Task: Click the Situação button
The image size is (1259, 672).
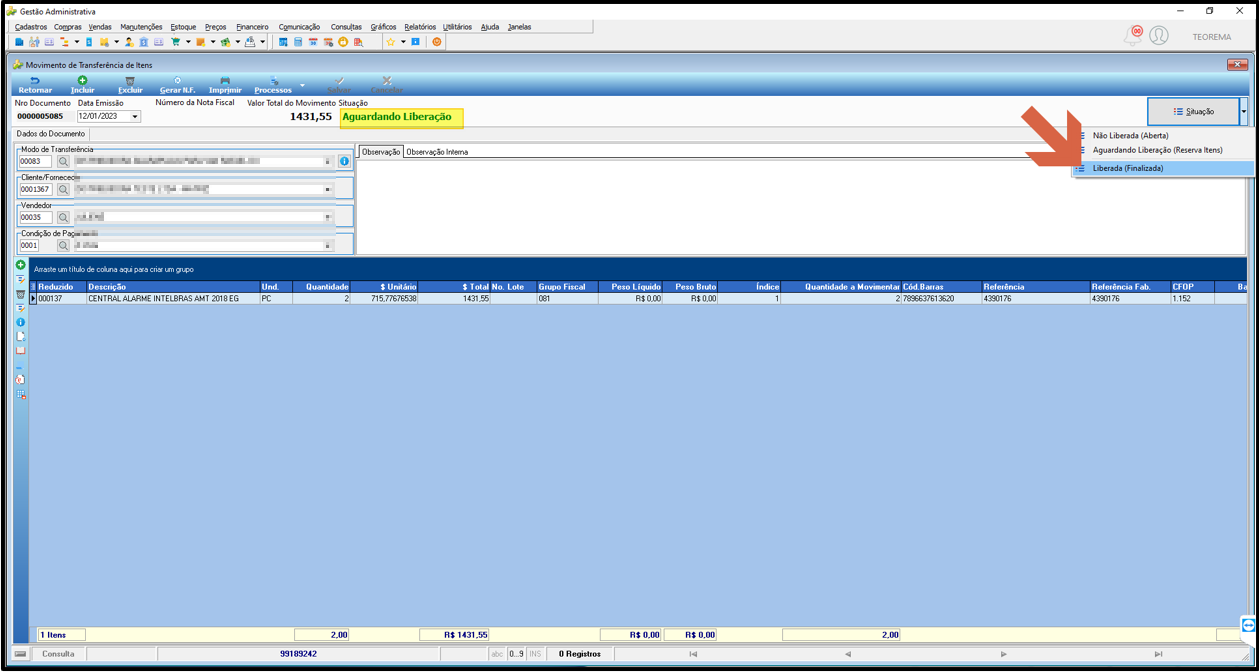Action: [1193, 111]
